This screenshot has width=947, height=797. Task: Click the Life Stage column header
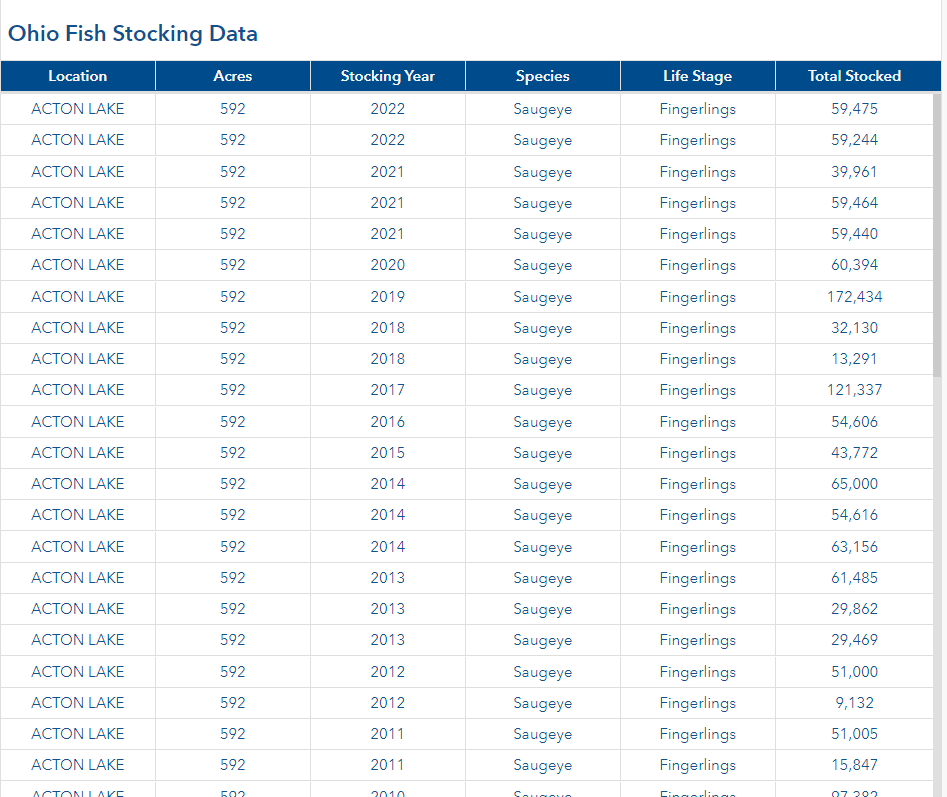coord(698,76)
